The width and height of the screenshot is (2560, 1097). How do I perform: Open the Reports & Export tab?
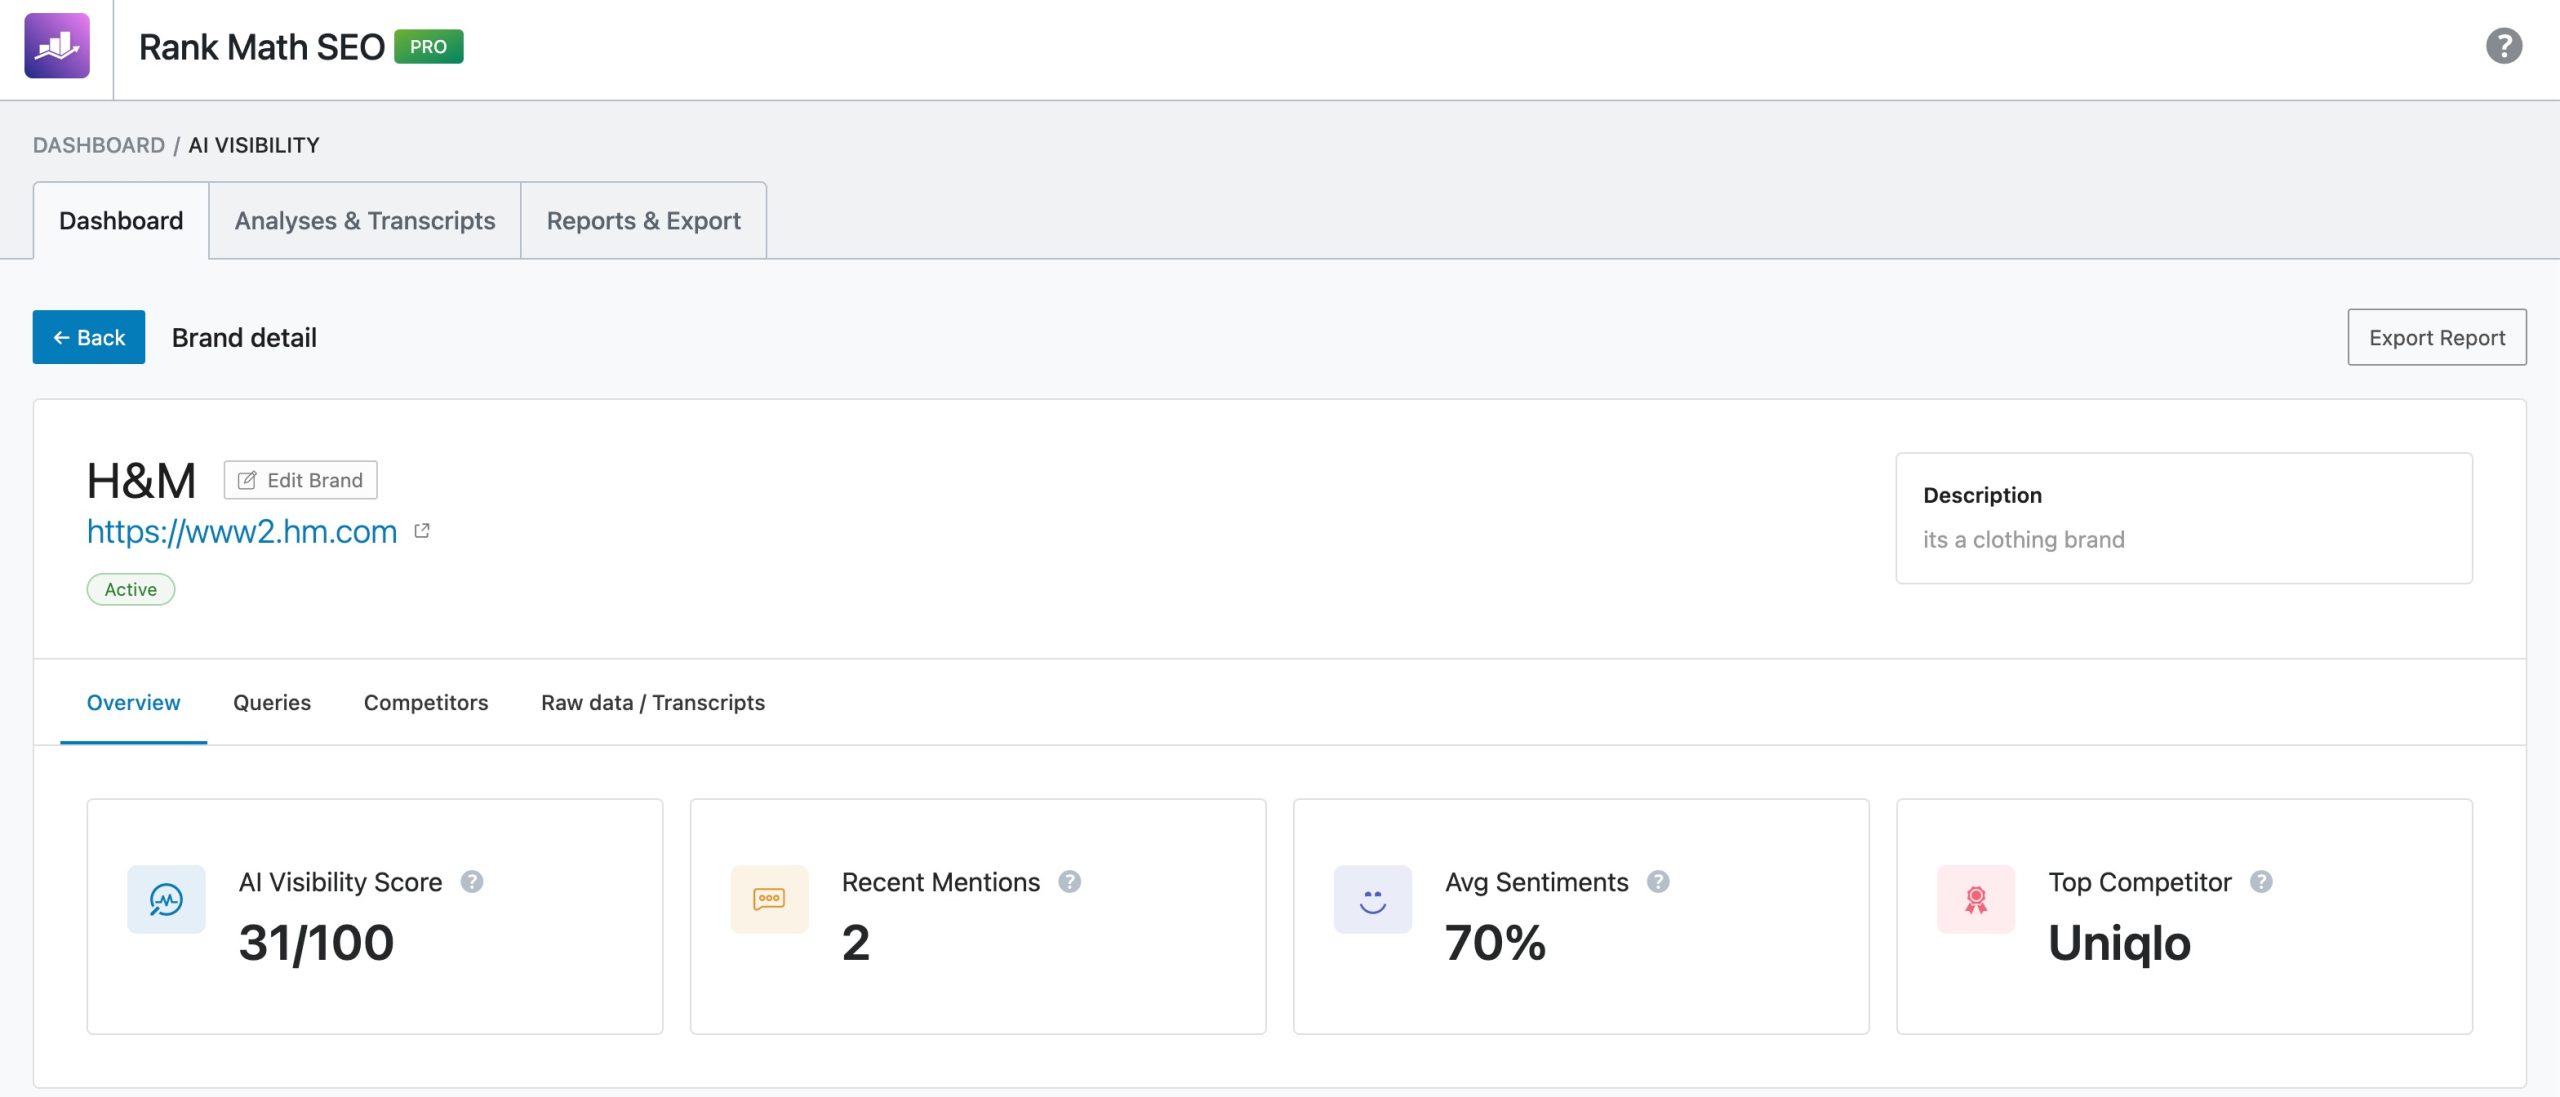pyautogui.click(x=644, y=220)
